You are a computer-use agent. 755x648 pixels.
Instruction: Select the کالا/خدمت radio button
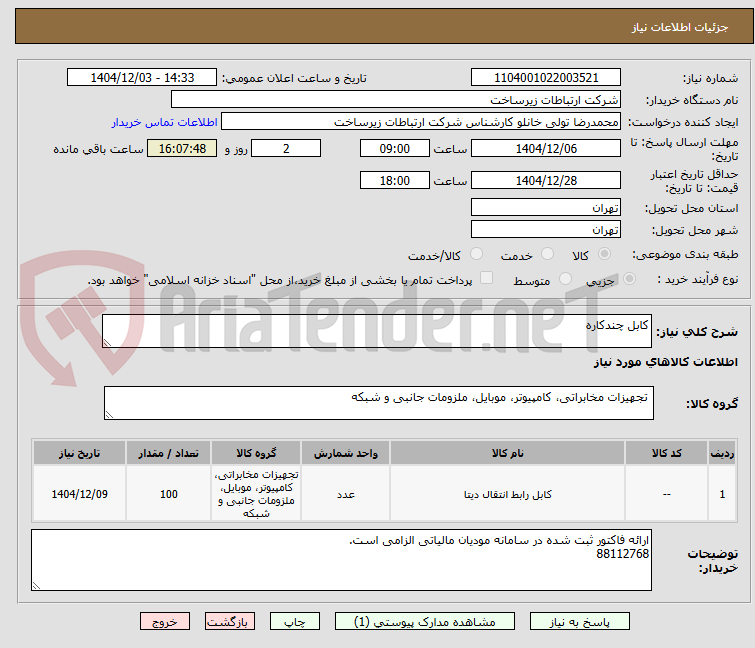pyautogui.click(x=476, y=254)
